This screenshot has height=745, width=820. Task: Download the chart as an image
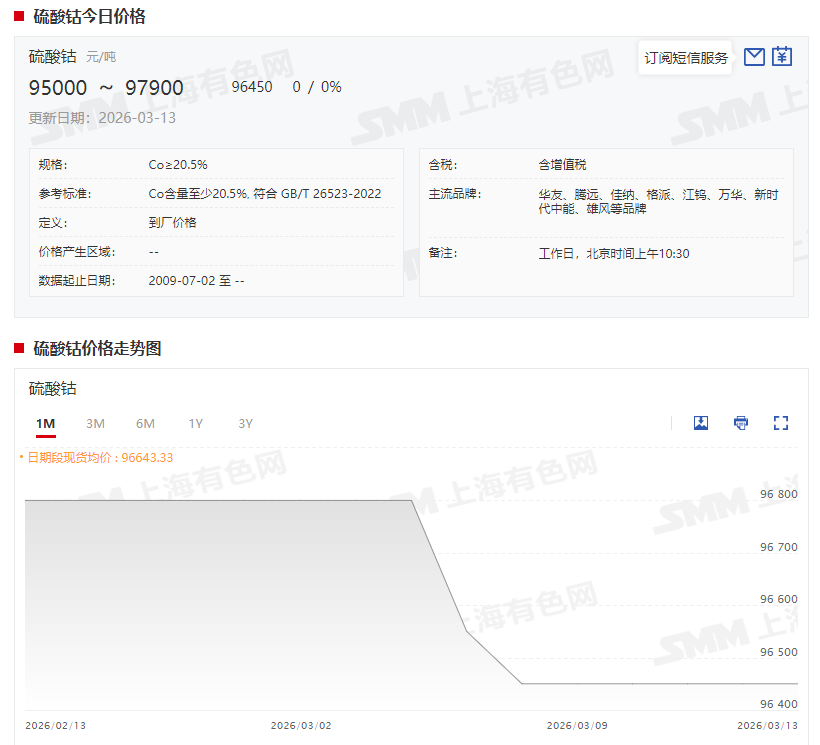[701, 423]
